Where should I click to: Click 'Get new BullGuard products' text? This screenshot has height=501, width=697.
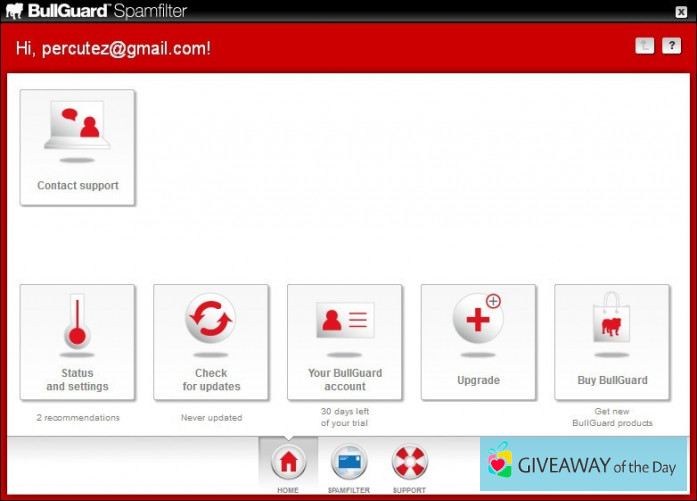pyautogui.click(x=612, y=418)
